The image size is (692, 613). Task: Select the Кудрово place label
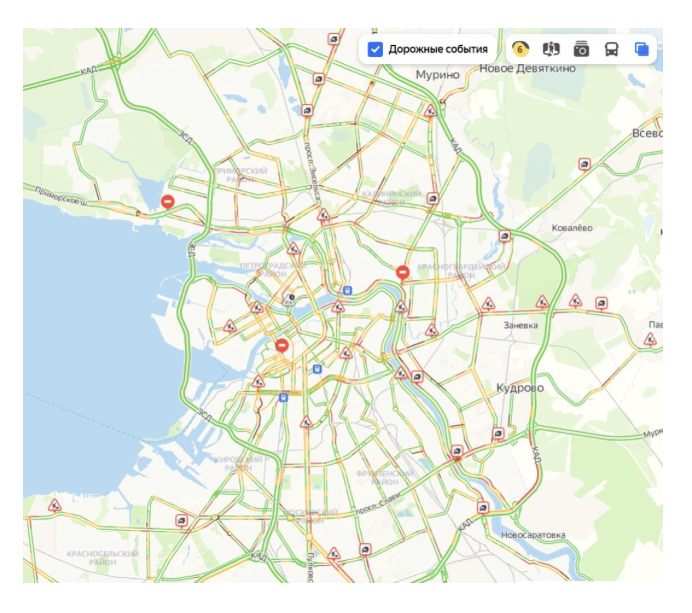click(519, 387)
